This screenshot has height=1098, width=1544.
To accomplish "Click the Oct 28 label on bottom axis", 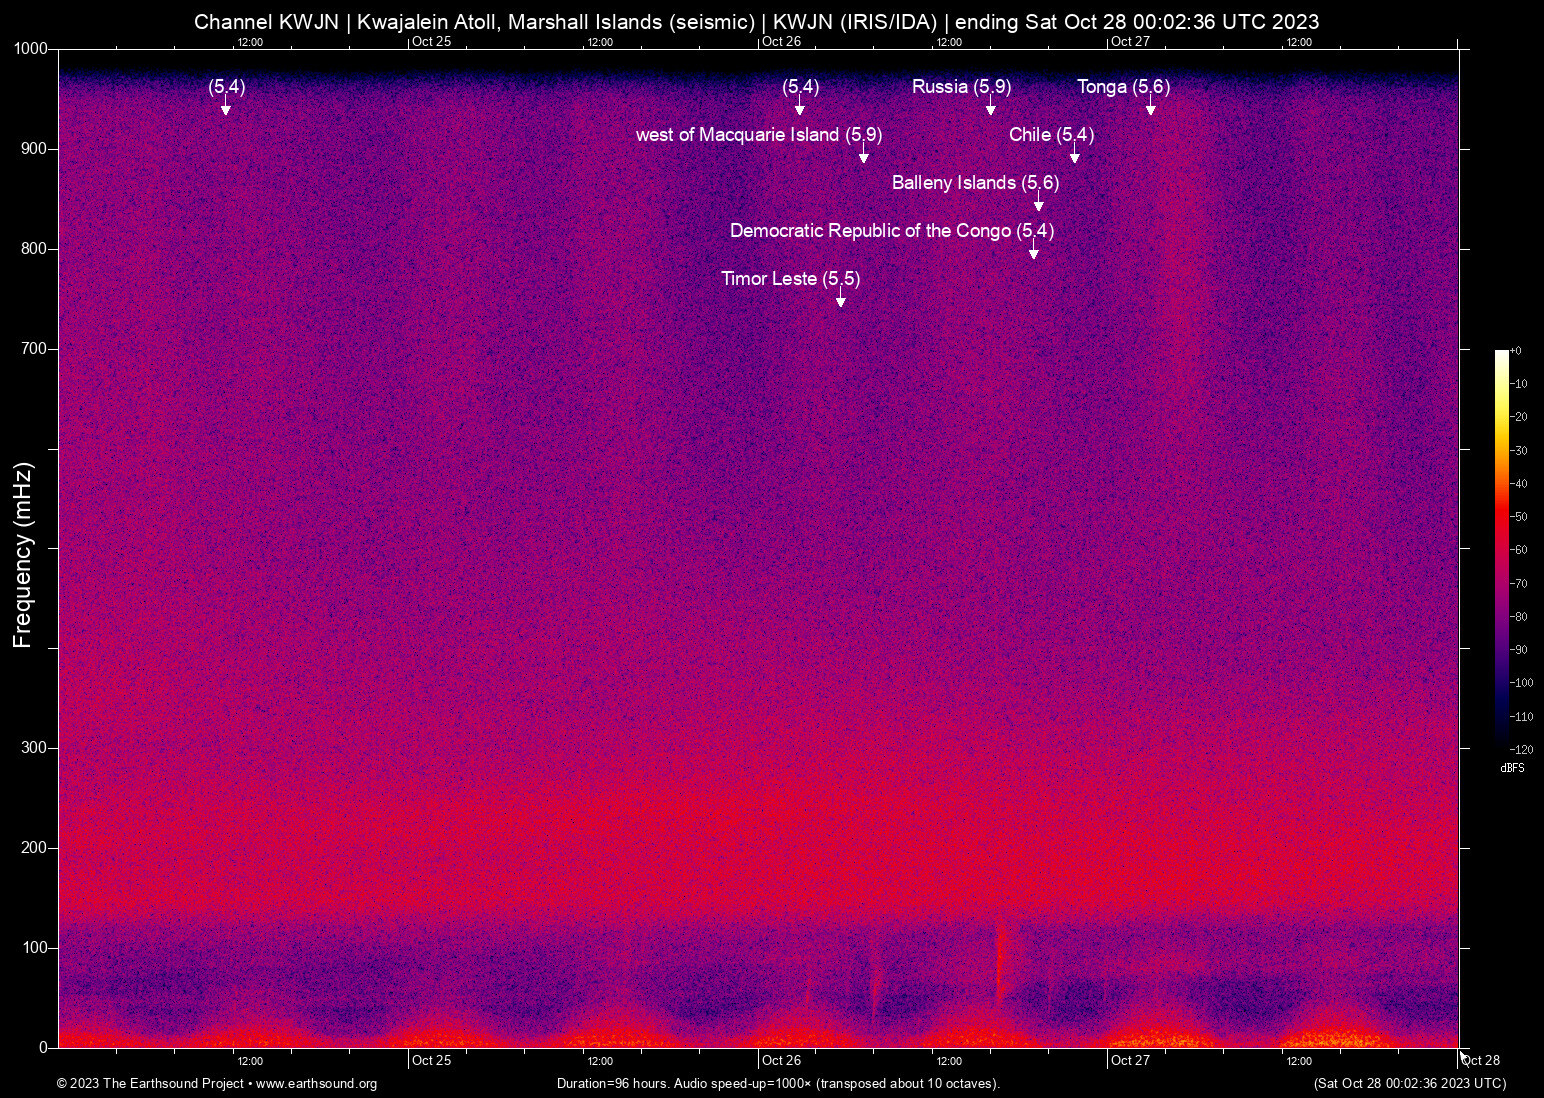I will coord(1480,1060).
